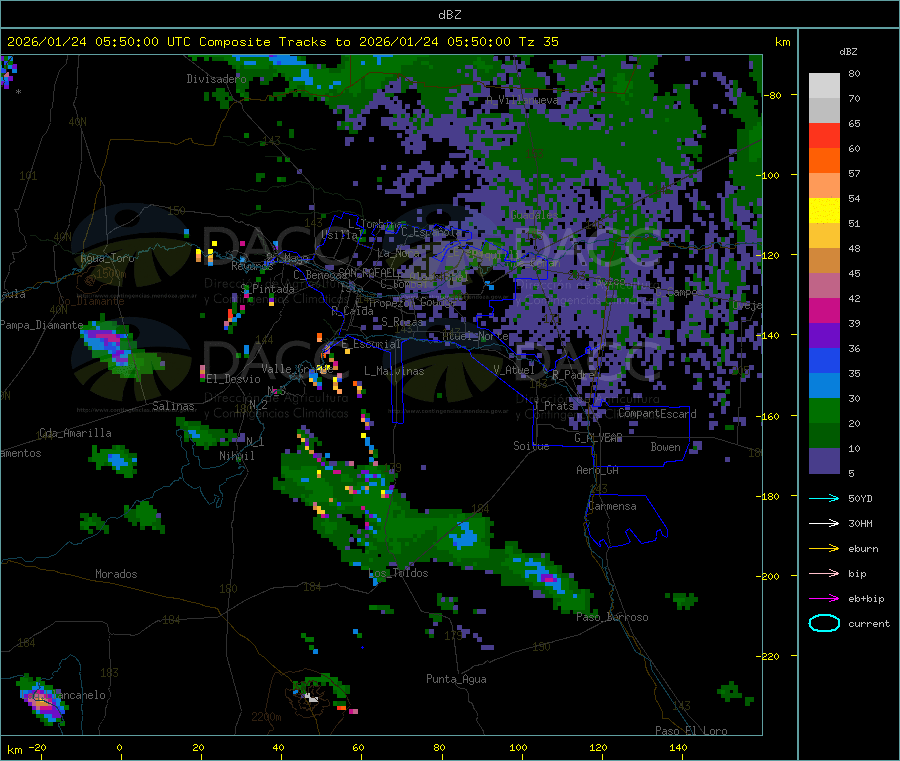Click the 'eburn' legend label
The image size is (900, 761).
coord(863,549)
